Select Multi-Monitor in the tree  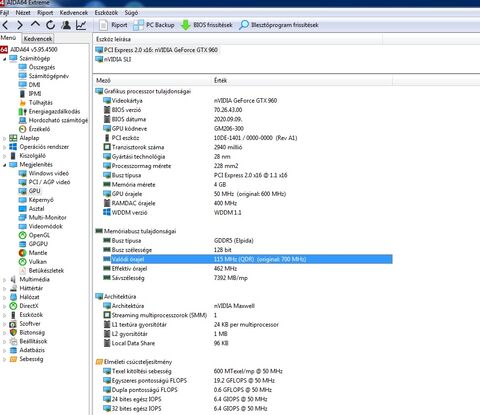coord(43,217)
